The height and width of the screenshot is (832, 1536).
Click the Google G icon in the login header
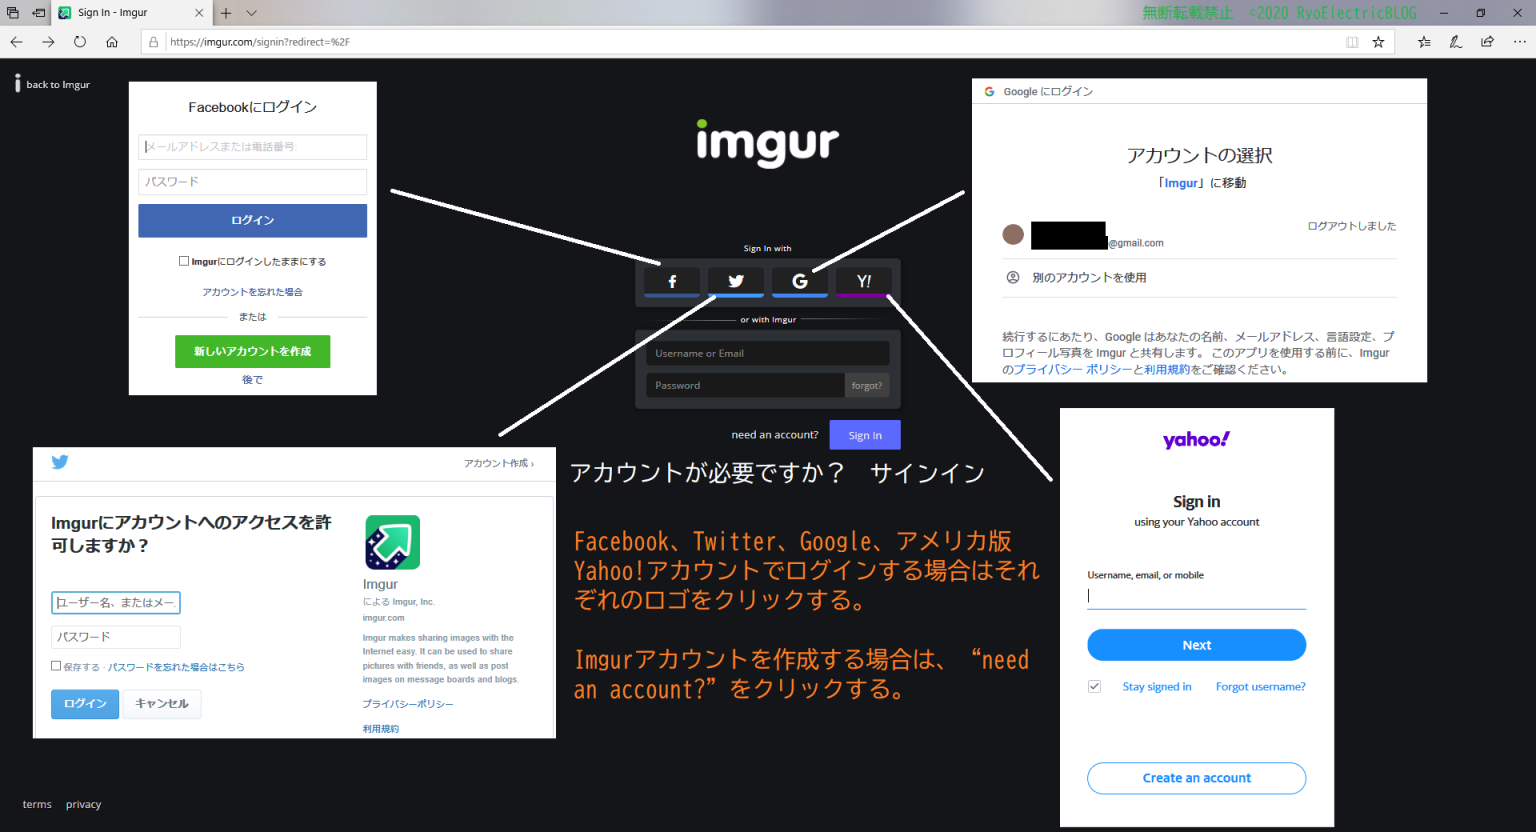coord(988,91)
